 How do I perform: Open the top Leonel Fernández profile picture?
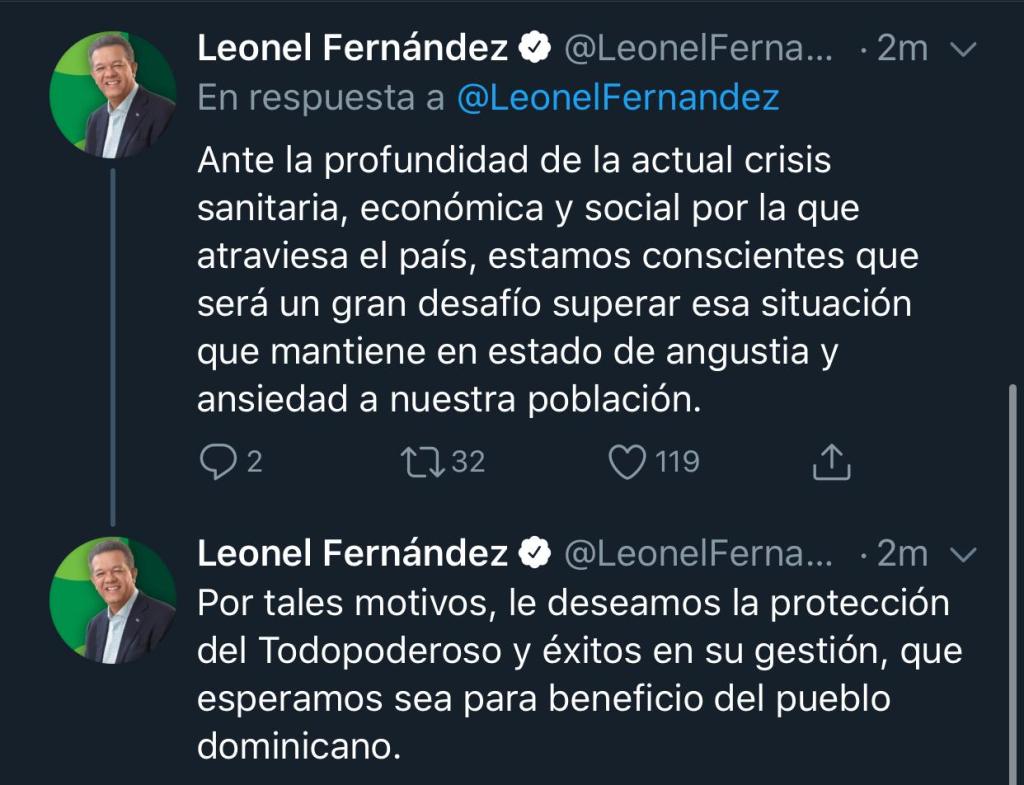(x=113, y=95)
